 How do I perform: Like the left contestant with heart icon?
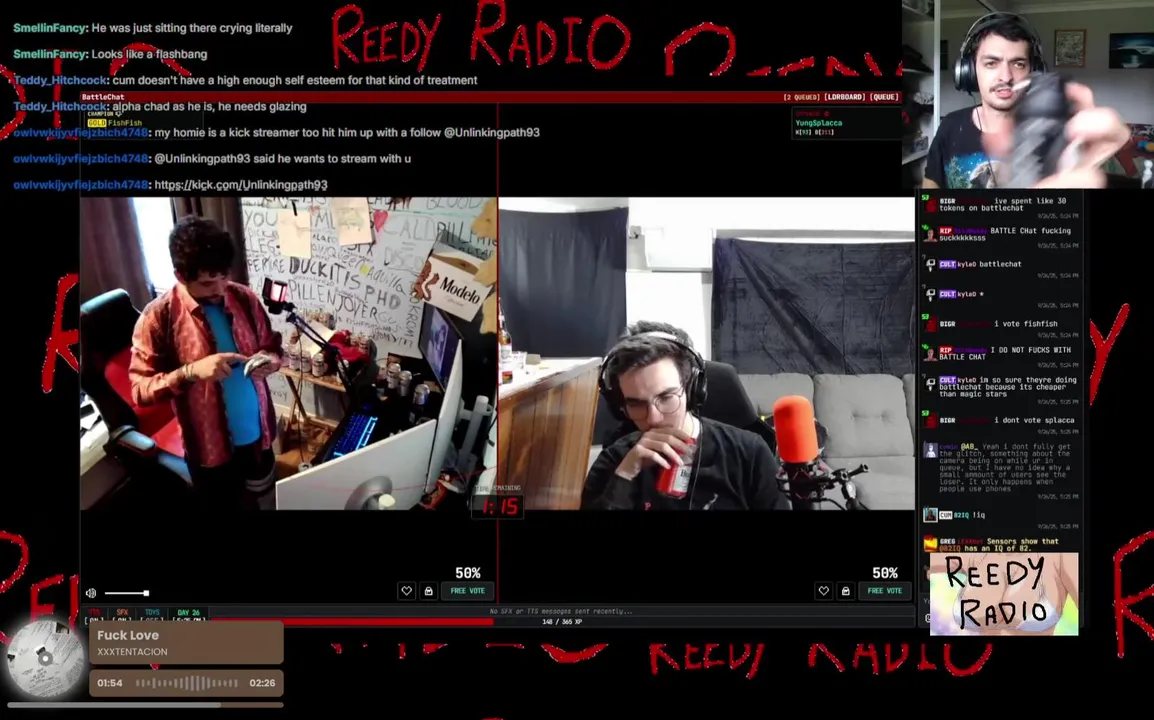(406, 590)
